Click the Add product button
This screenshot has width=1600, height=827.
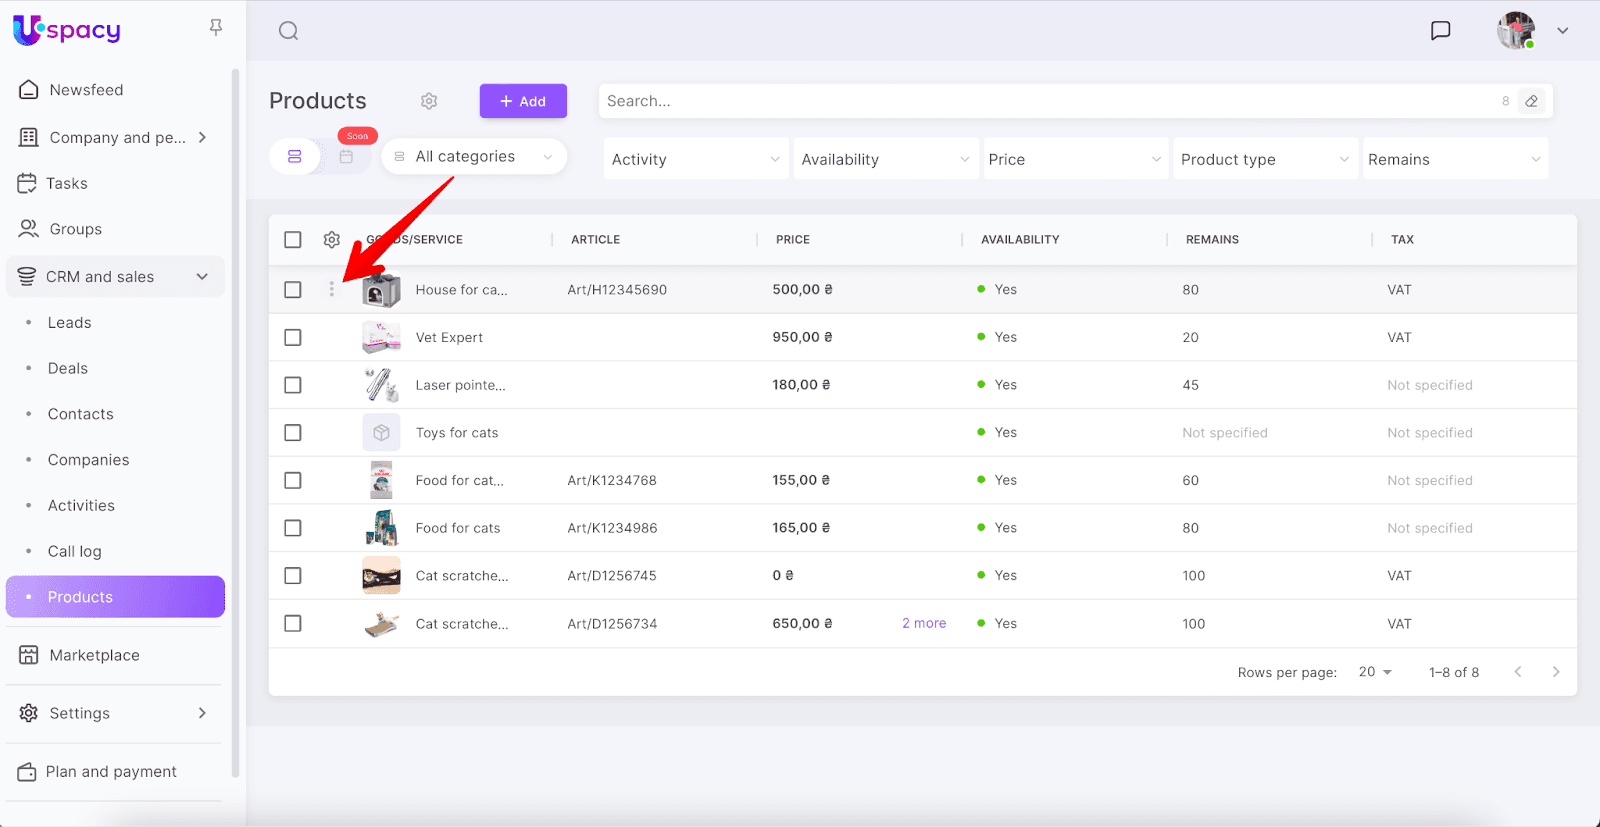coord(523,101)
